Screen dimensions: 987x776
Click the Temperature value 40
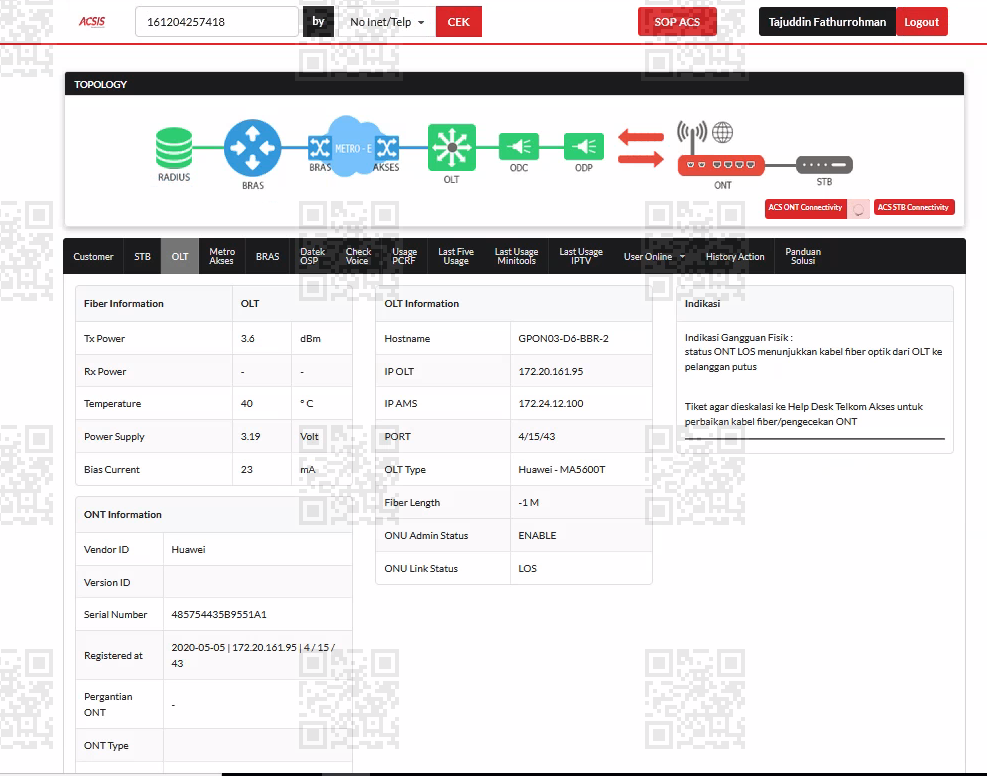[x=247, y=403]
